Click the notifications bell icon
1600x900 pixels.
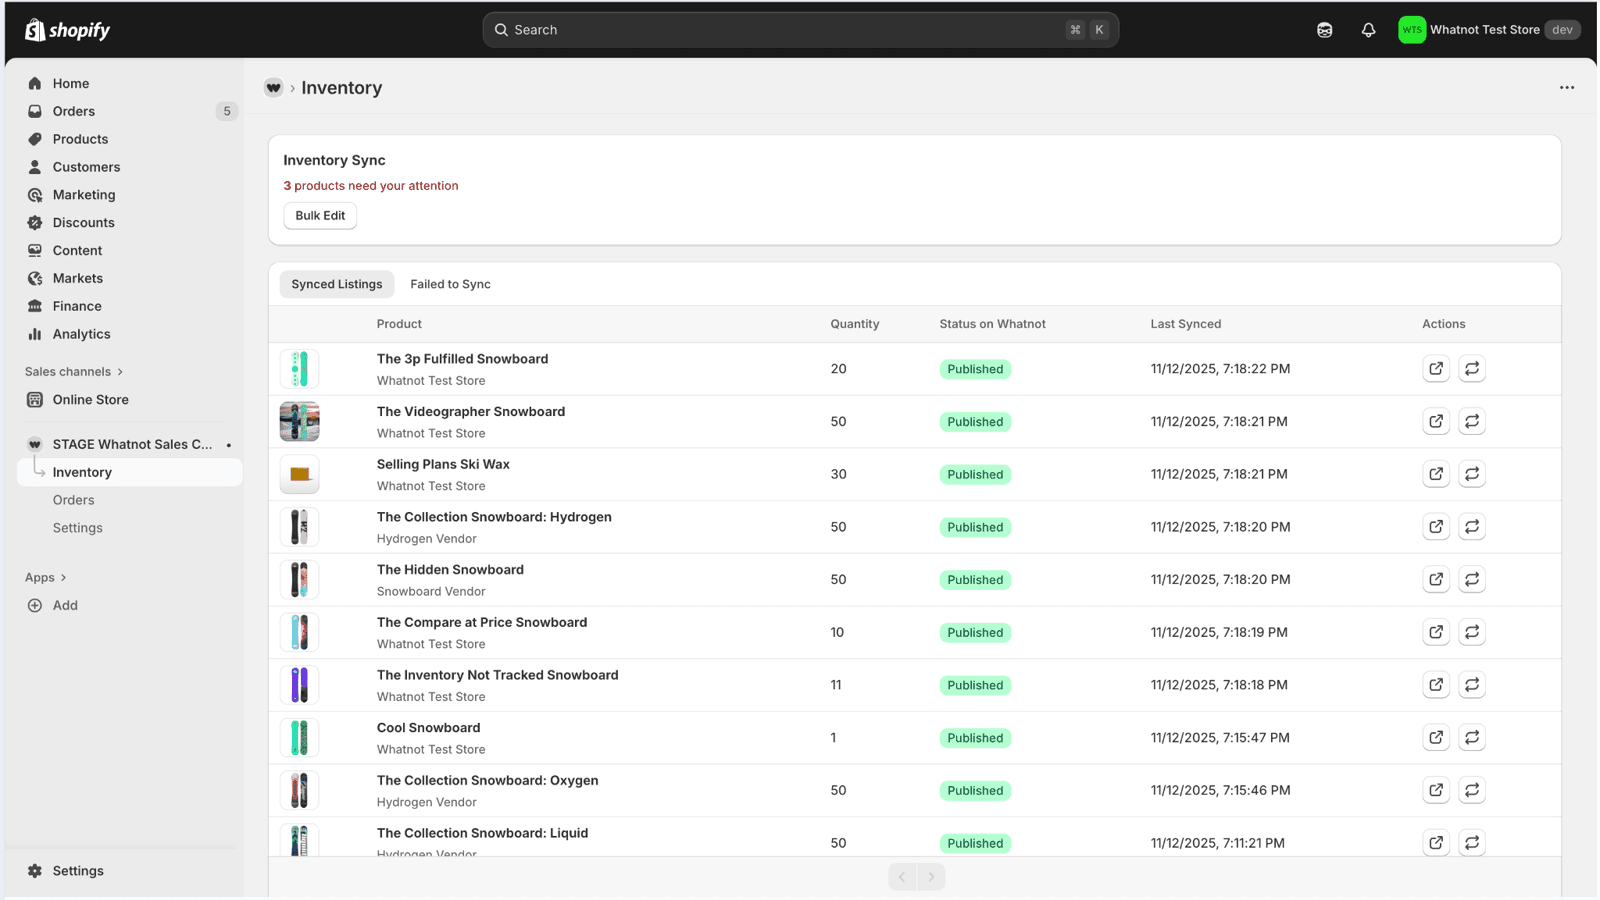[1368, 30]
